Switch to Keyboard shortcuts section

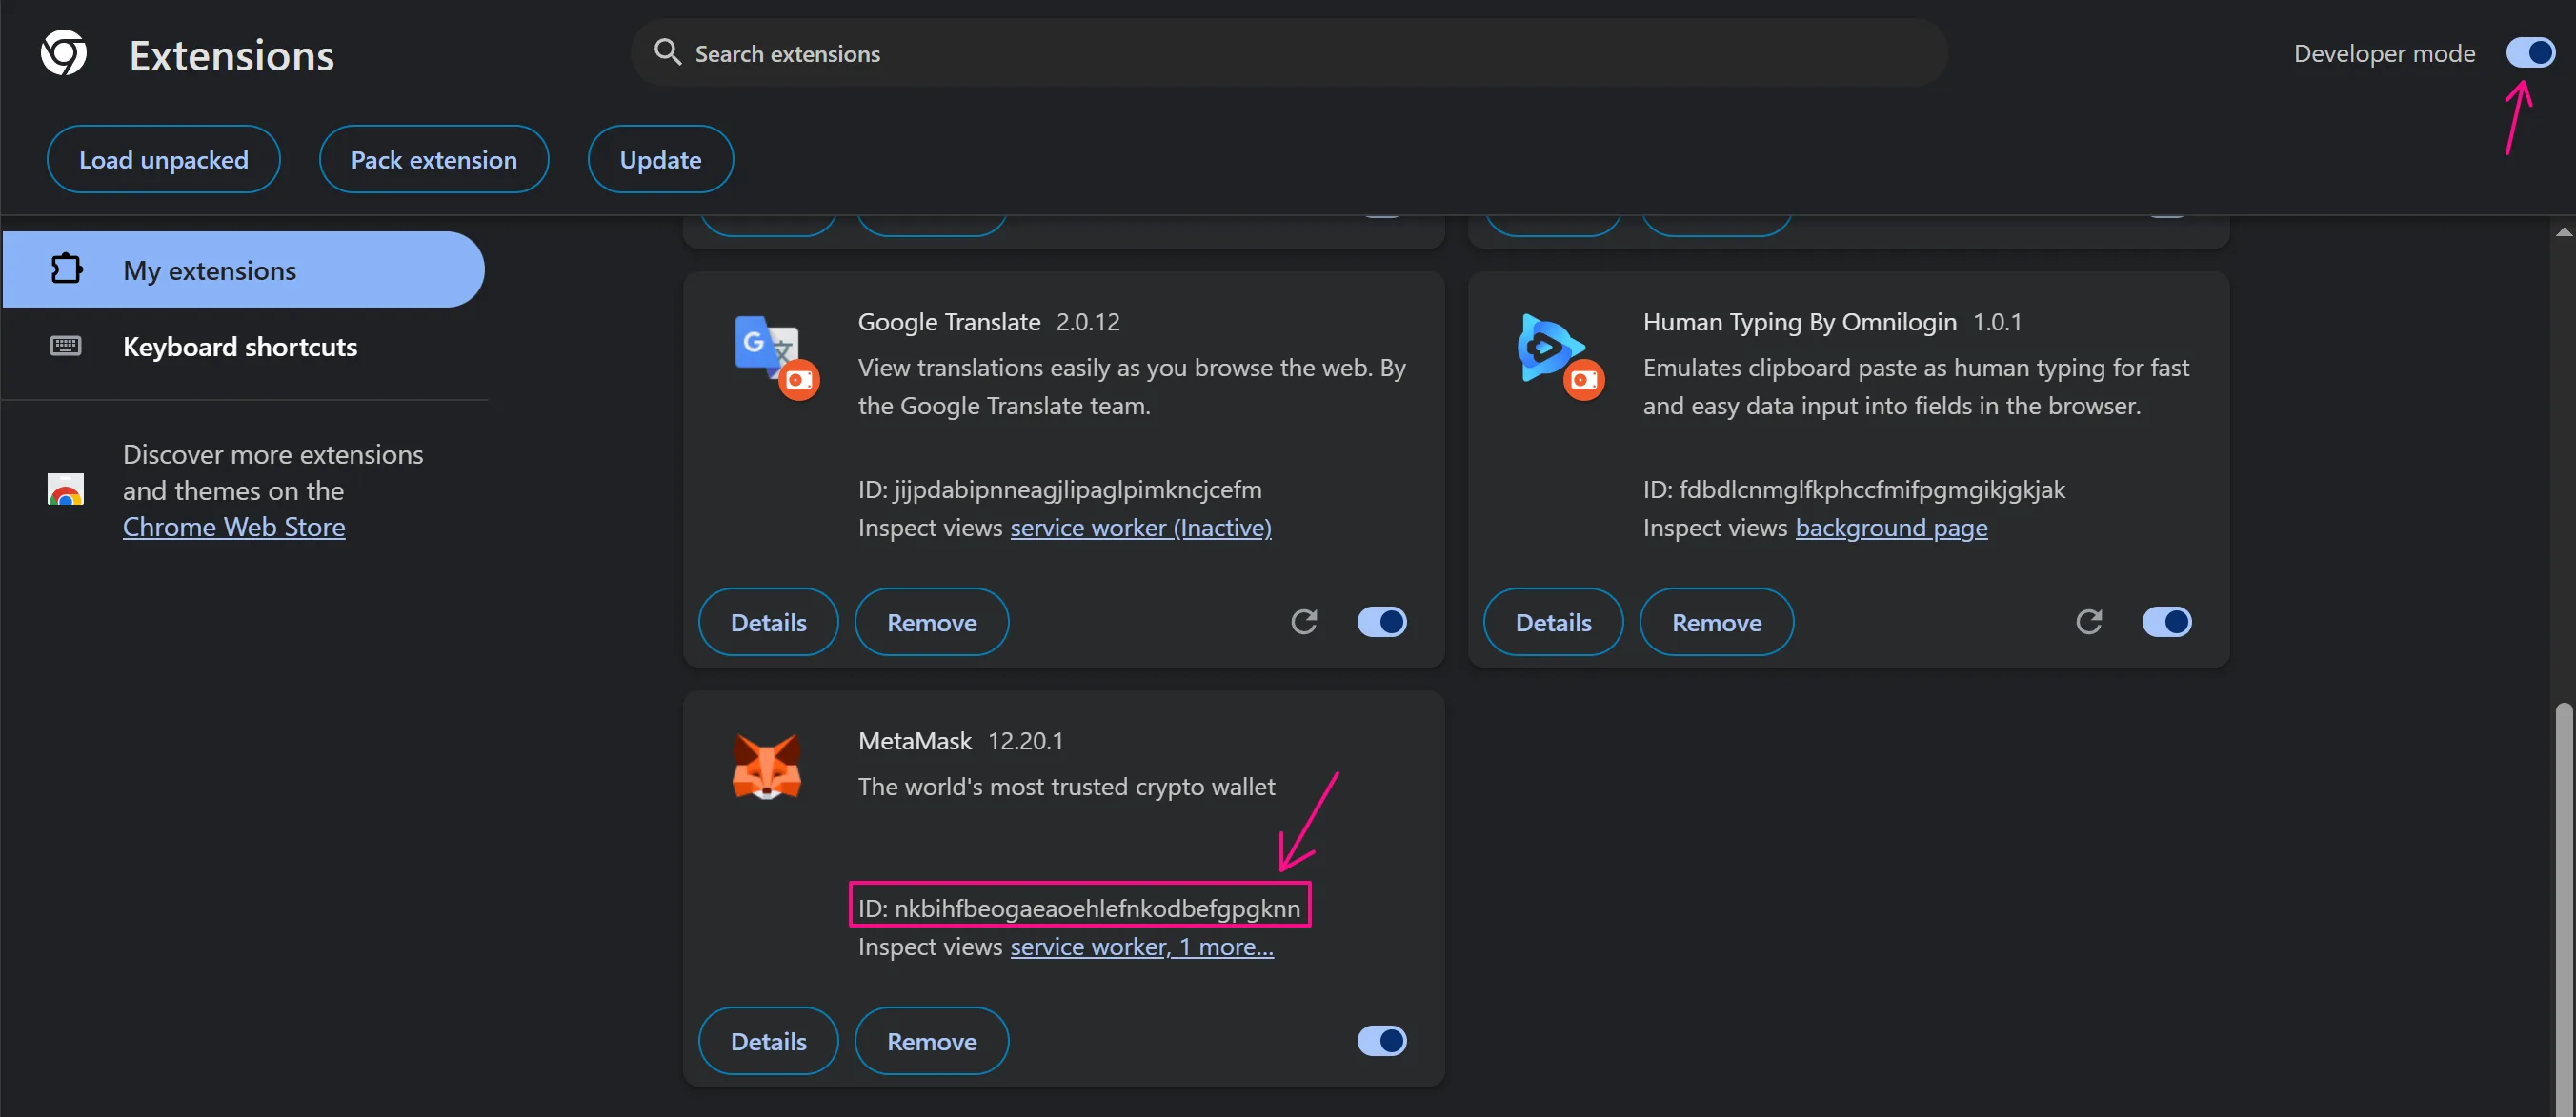tap(239, 347)
